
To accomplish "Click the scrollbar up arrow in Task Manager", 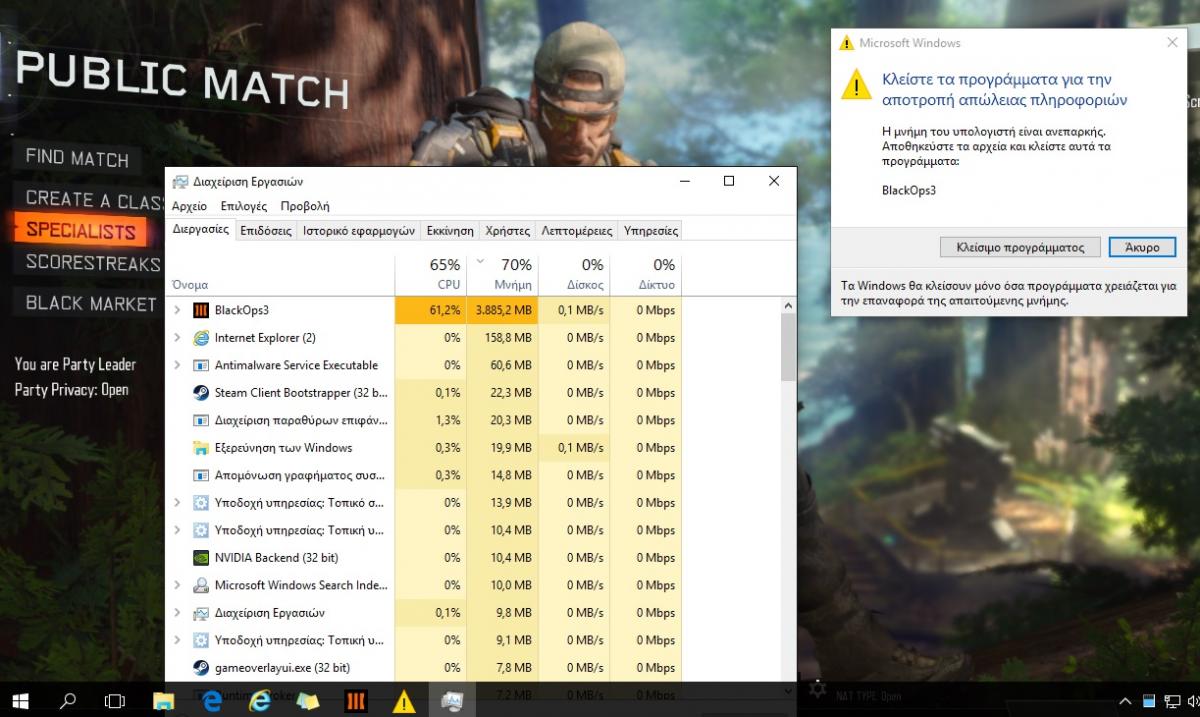I will click(x=788, y=305).
